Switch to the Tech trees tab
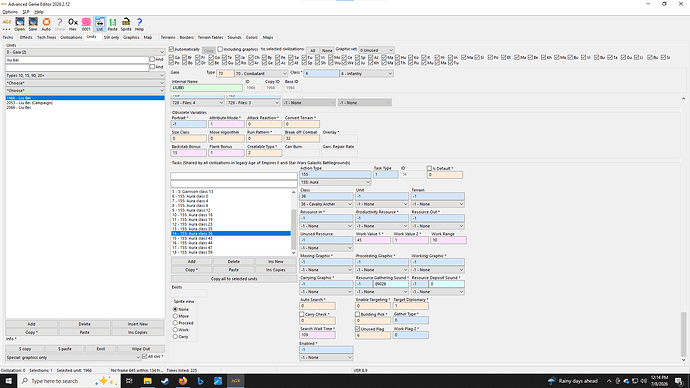This screenshot has height=388, width=690. pyautogui.click(x=47, y=37)
